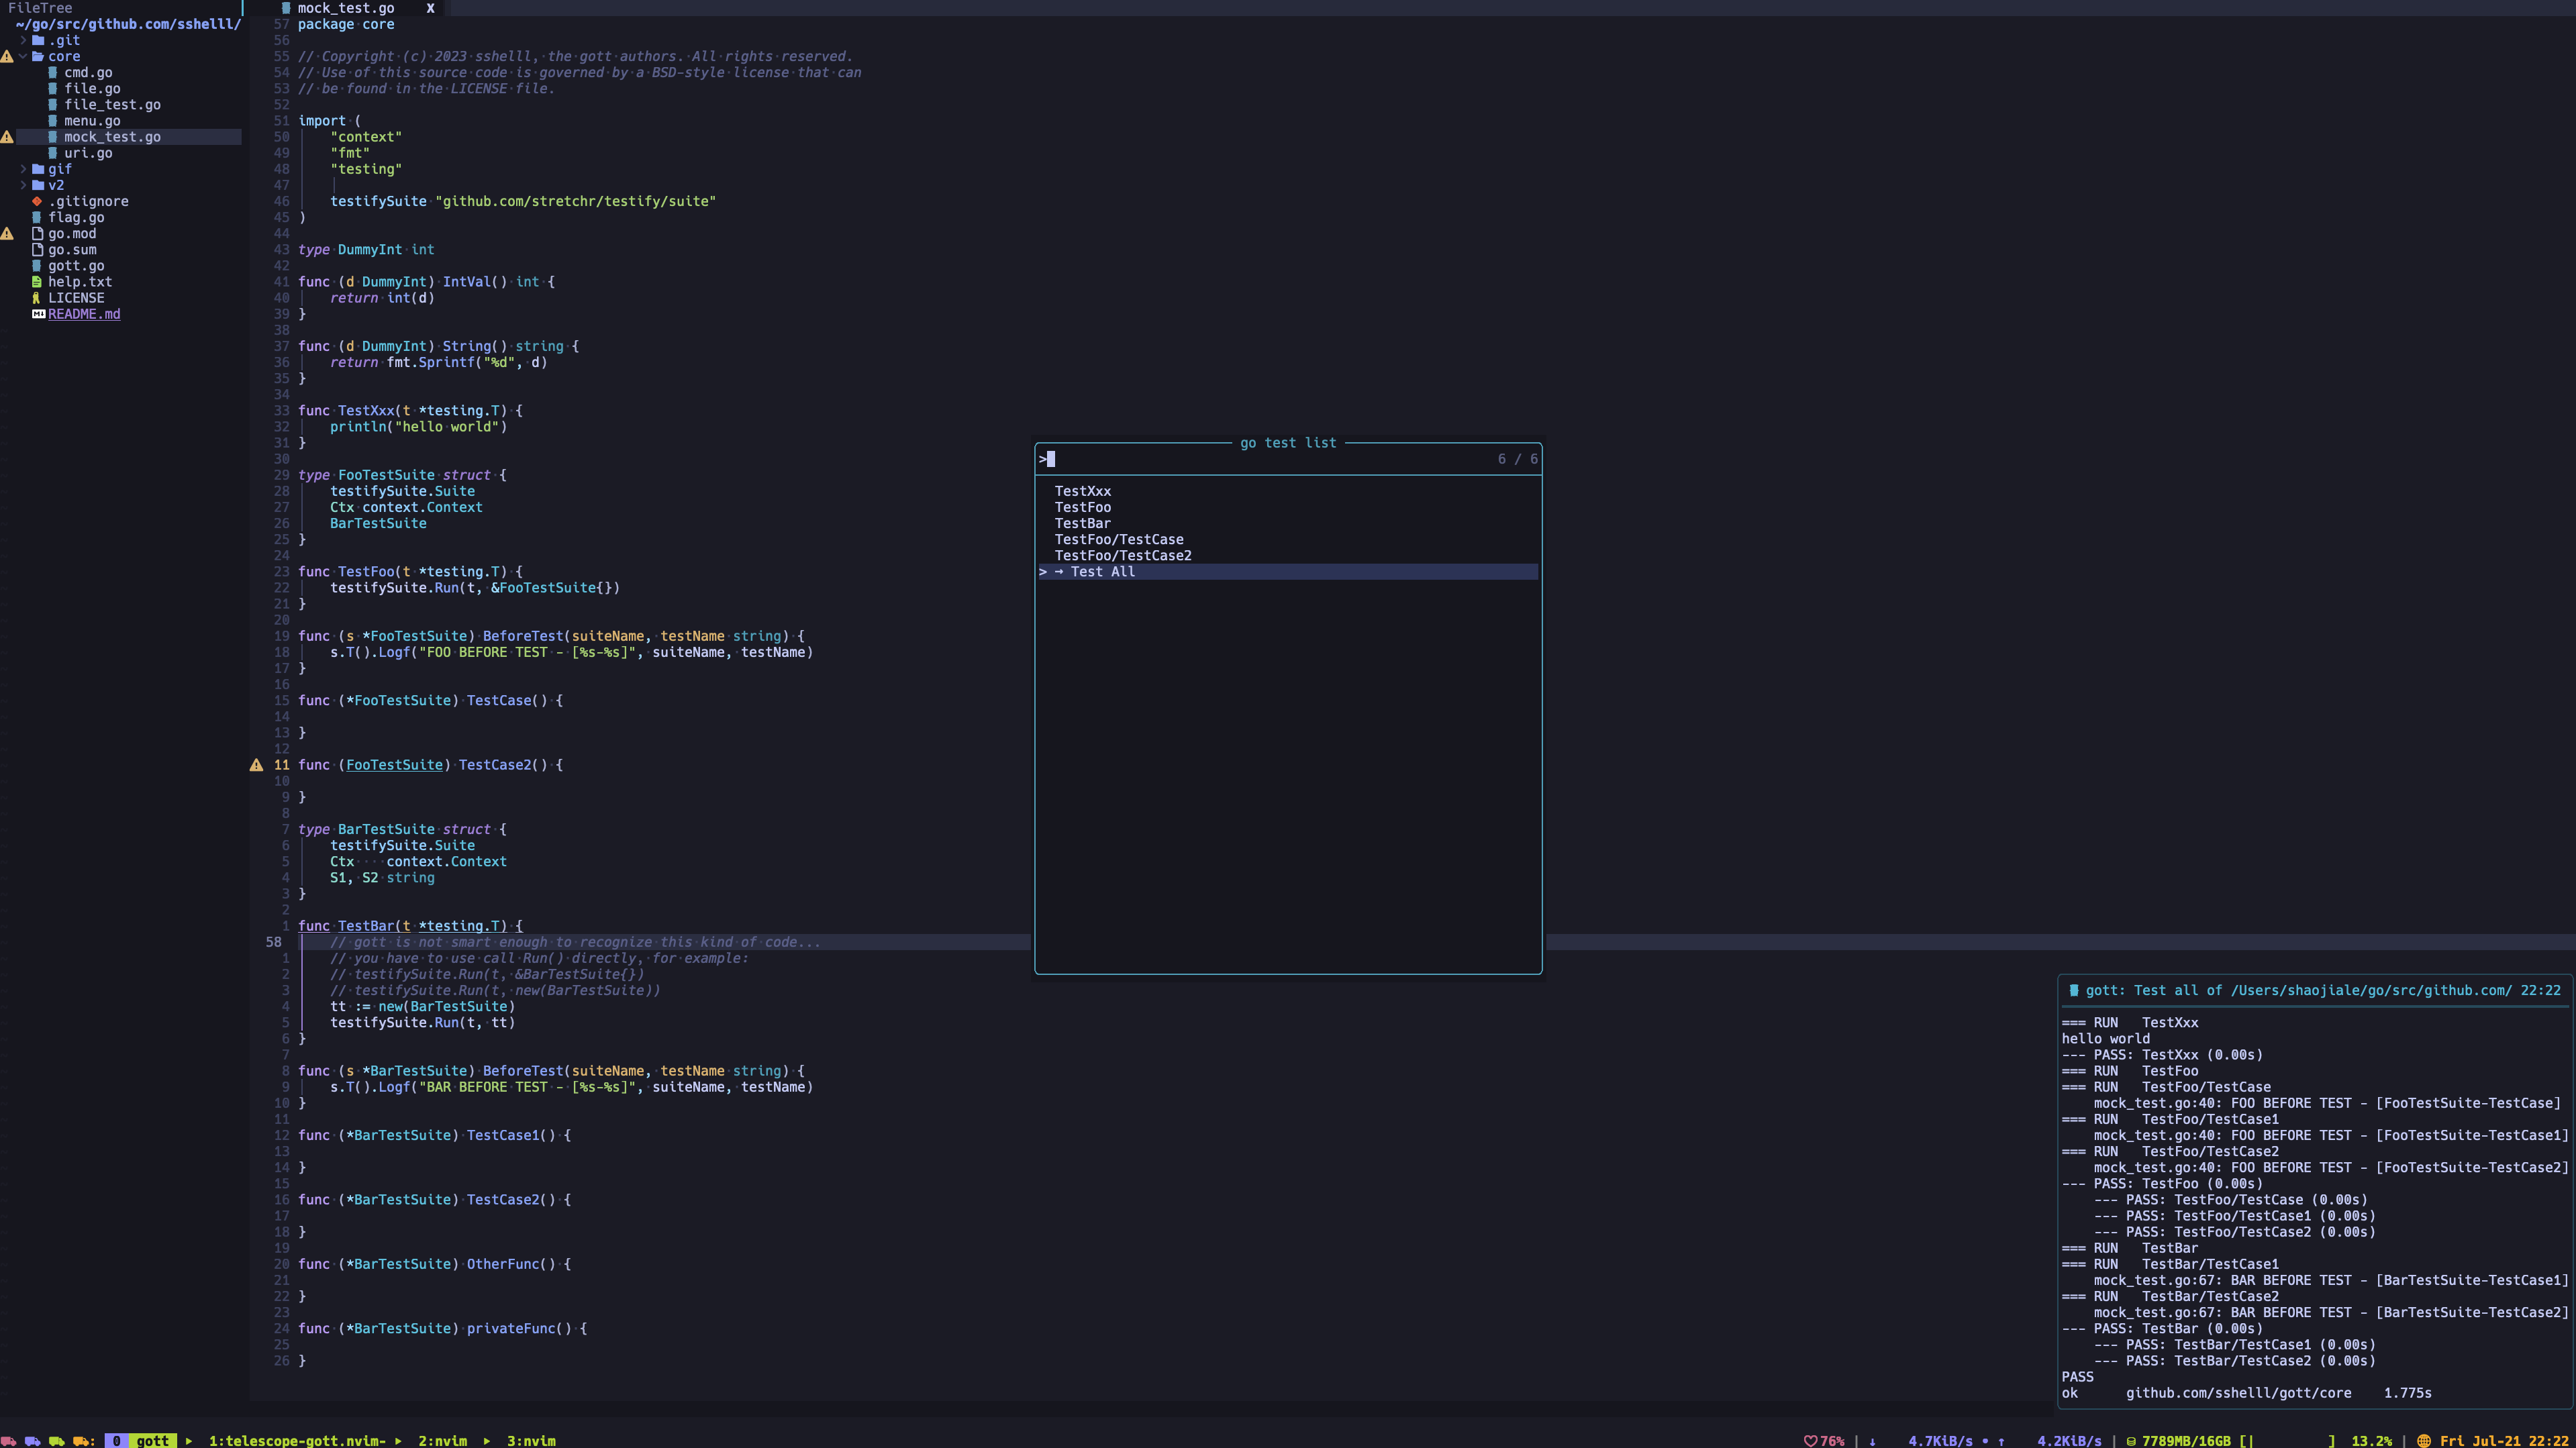The height and width of the screenshot is (1448, 2576).
Task: Select TestFoo/TestCase2 in test list
Action: (1122, 556)
